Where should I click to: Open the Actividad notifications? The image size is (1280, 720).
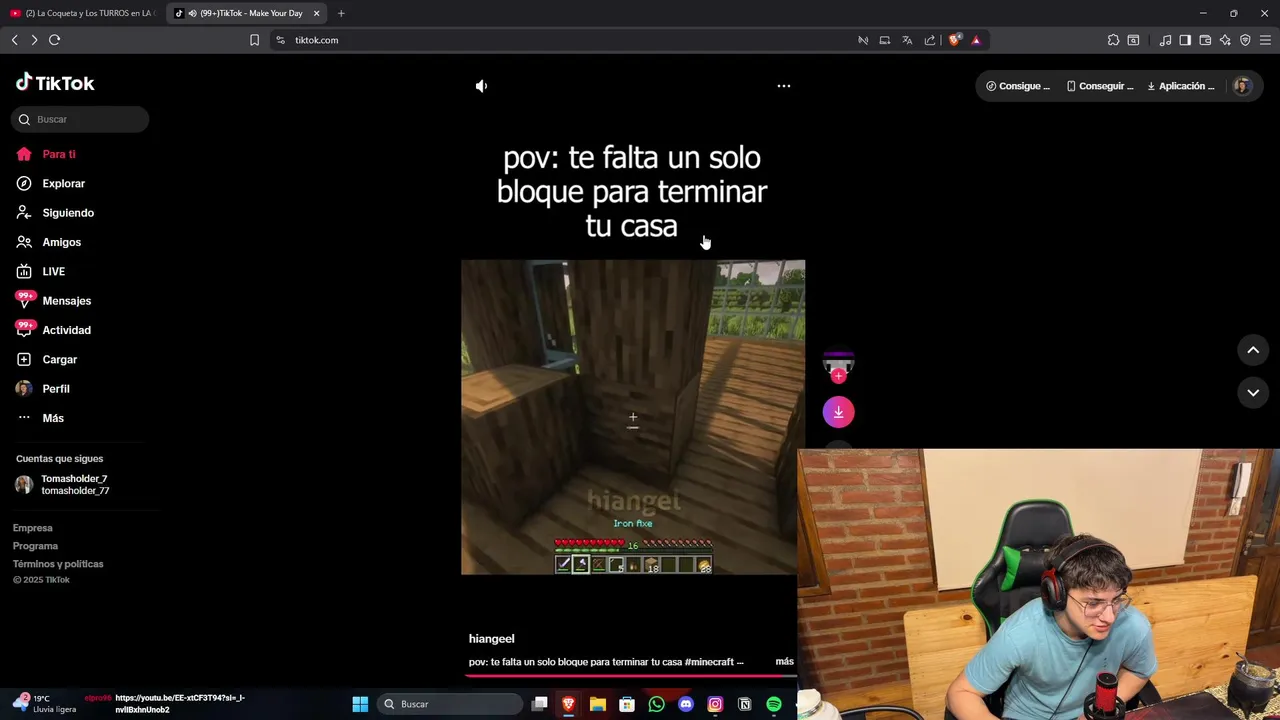[66, 330]
